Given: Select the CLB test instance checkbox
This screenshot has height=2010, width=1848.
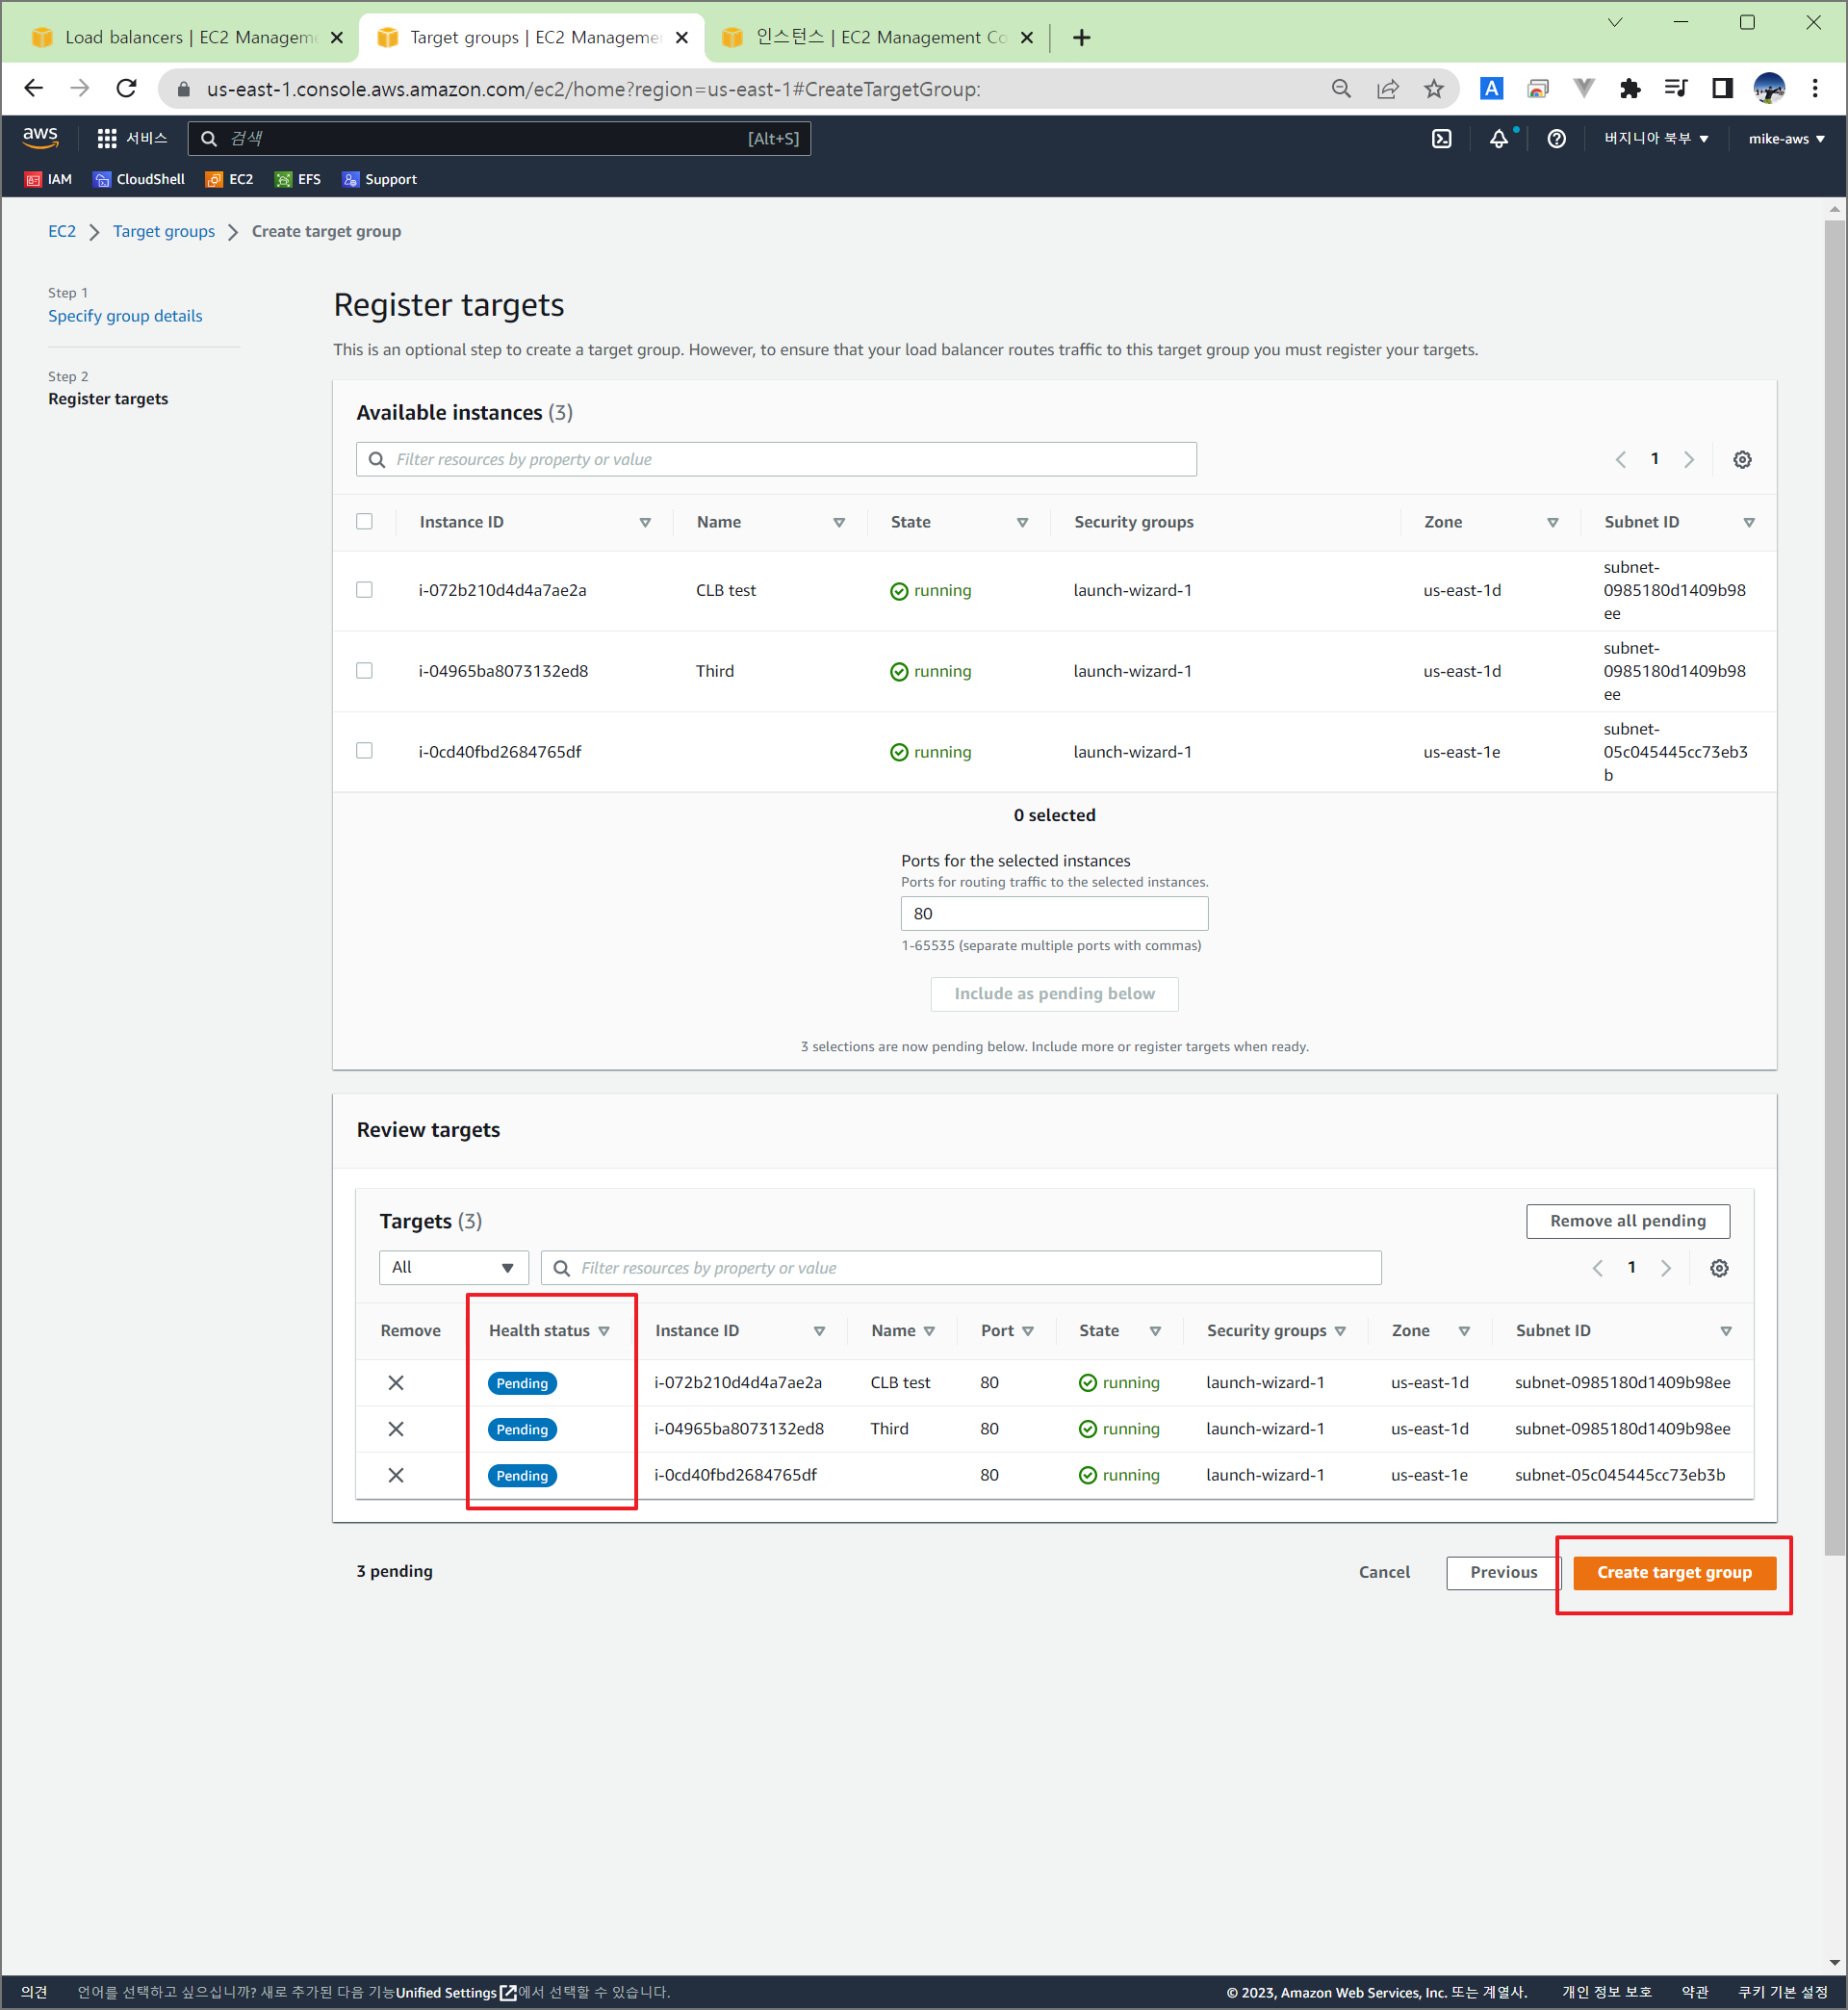Looking at the screenshot, I should 364,590.
